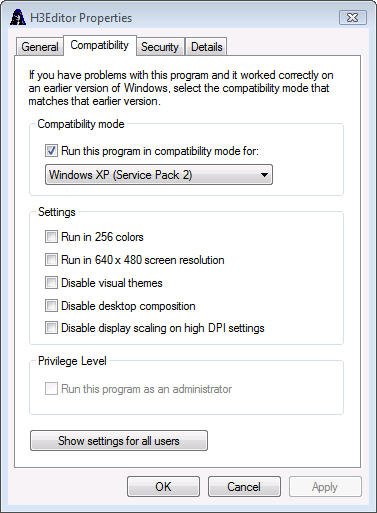Open the Security tab
Image resolution: width=377 pixels, height=513 pixels.
pyautogui.click(x=160, y=47)
